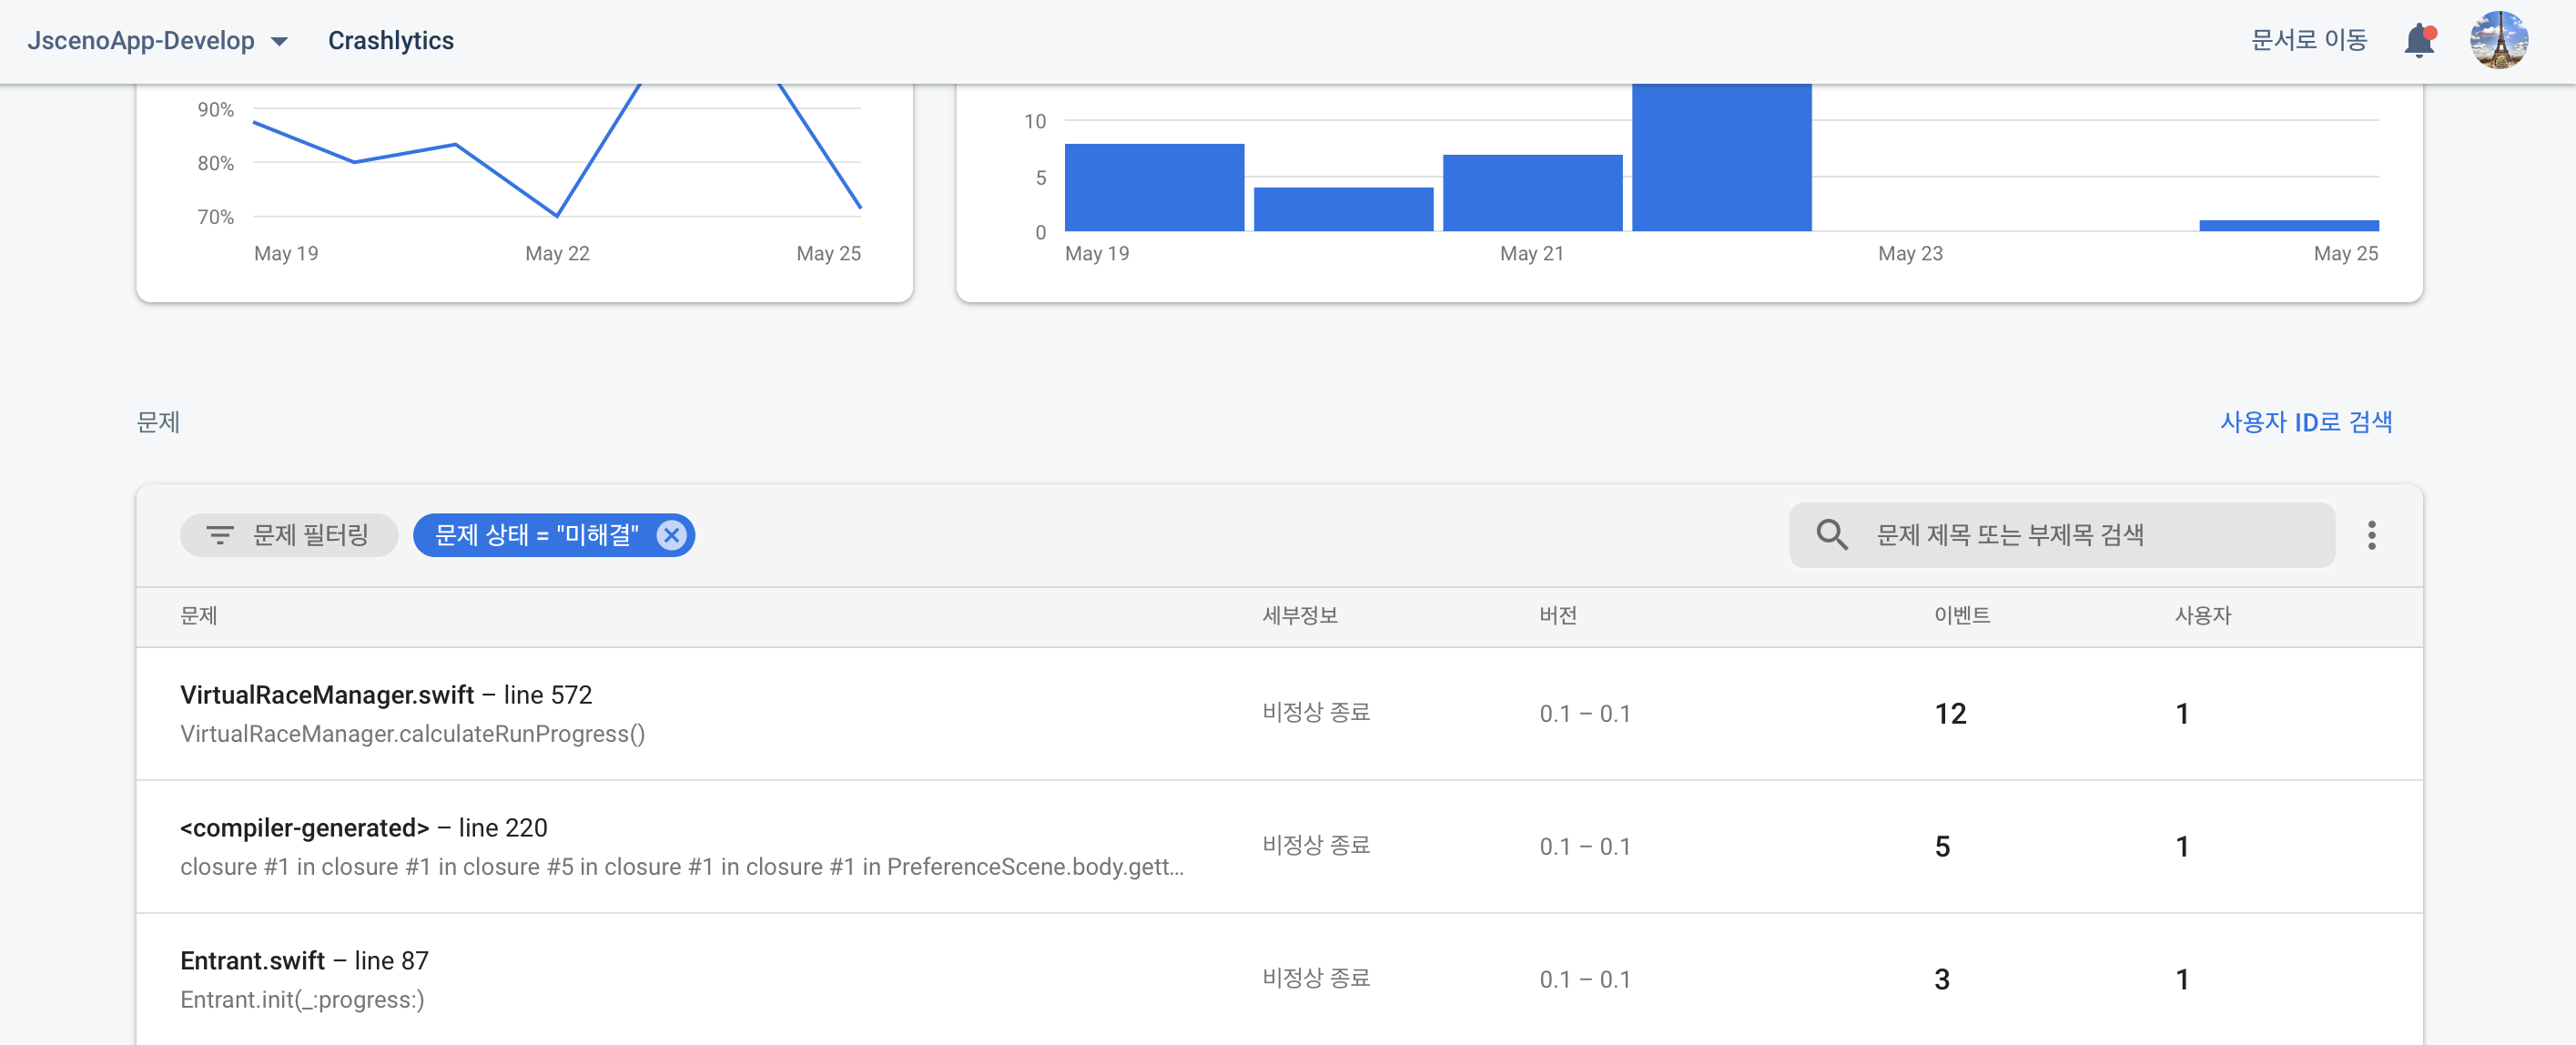Image resolution: width=2576 pixels, height=1045 pixels.
Task: Click the 버전 column header
Action: (x=1557, y=616)
